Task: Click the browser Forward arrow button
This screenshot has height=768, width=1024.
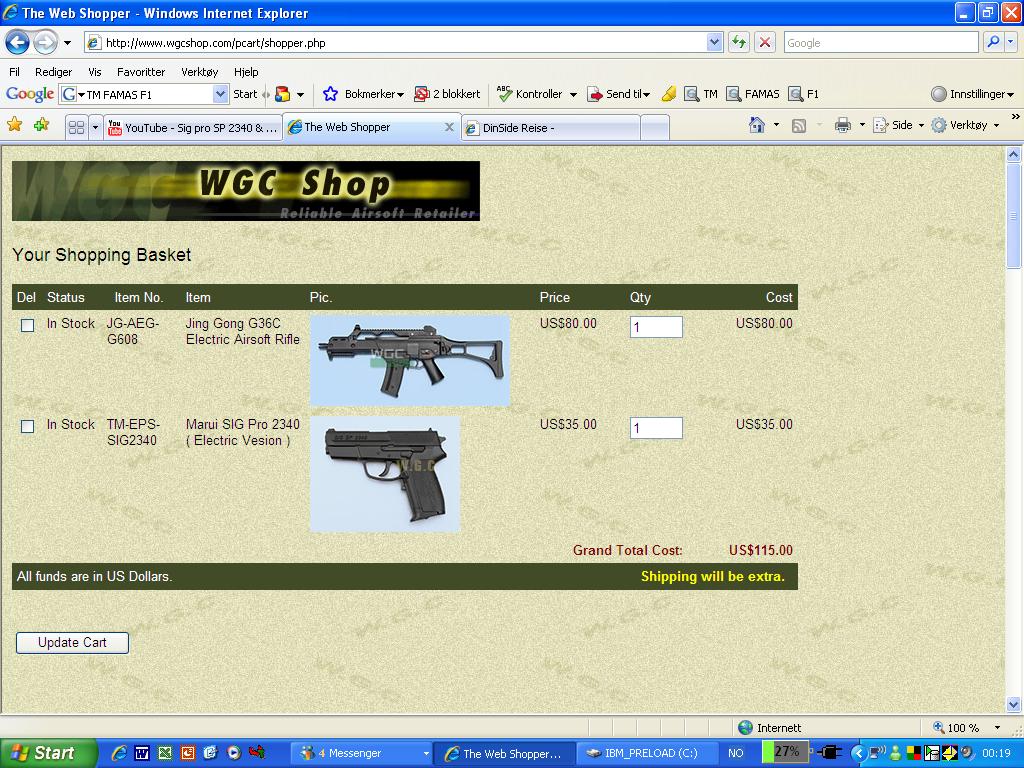Action: pos(45,43)
